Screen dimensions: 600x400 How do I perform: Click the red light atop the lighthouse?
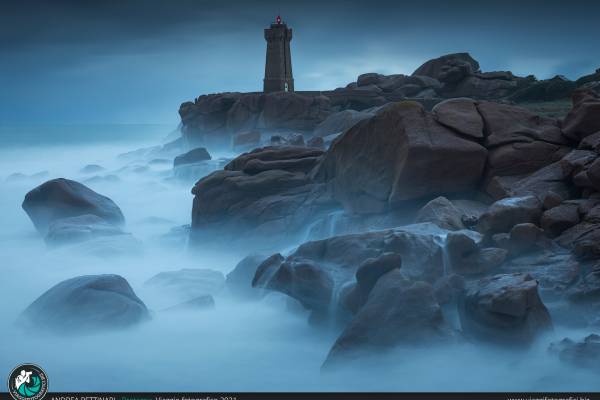click(x=278, y=19)
